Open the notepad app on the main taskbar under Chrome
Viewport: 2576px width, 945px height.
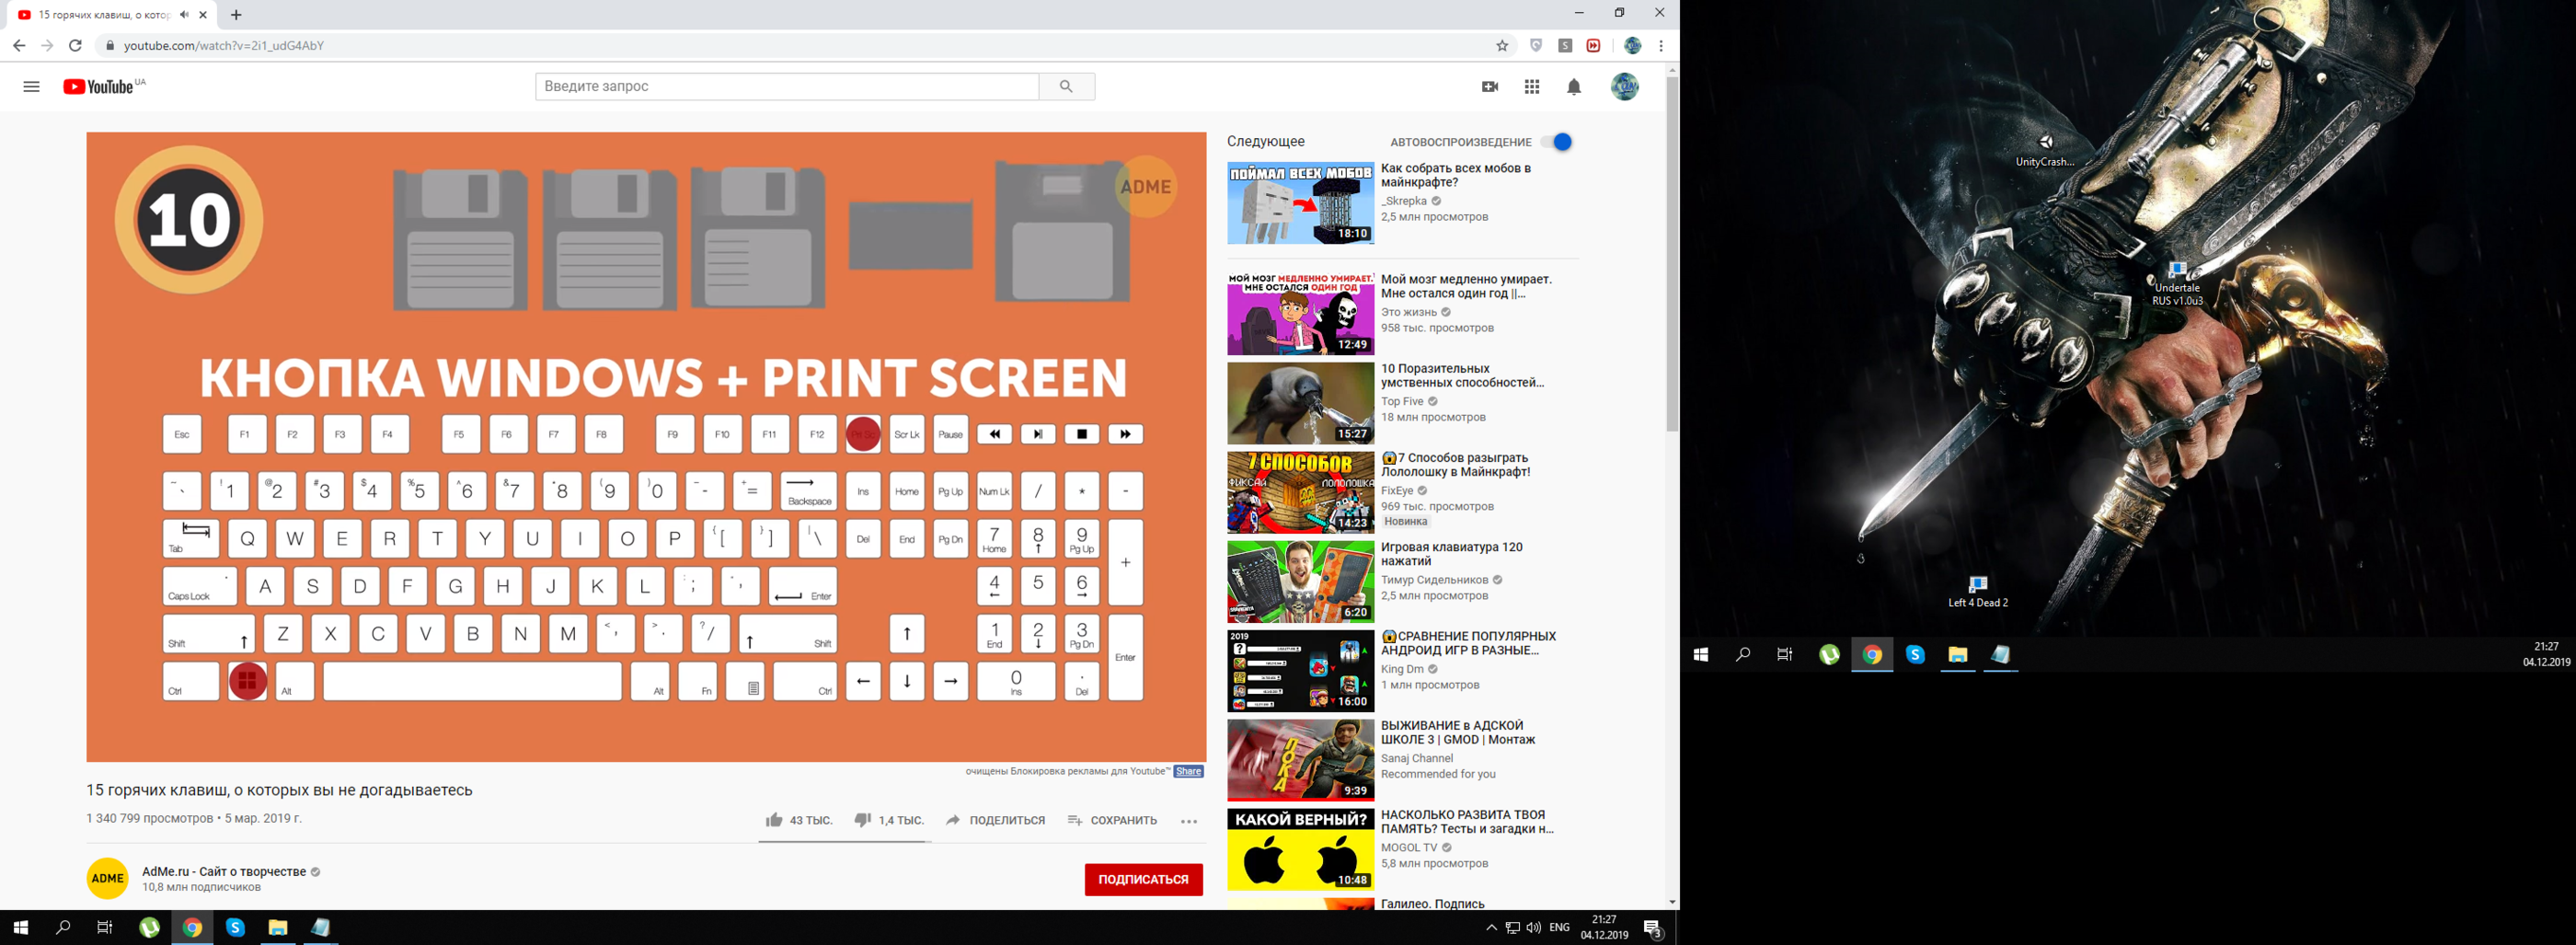(x=321, y=928)
